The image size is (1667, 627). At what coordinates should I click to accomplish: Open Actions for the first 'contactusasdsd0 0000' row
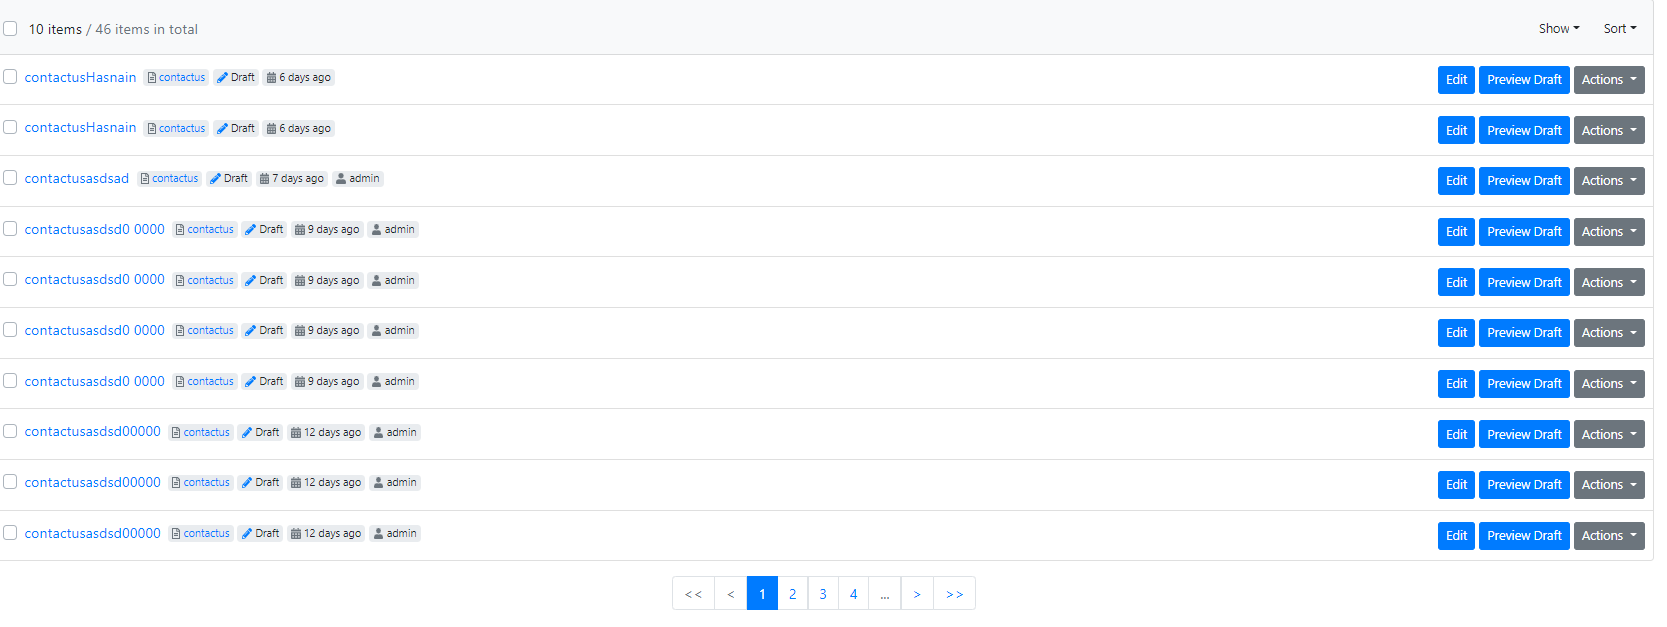[x=1609, y=232]
